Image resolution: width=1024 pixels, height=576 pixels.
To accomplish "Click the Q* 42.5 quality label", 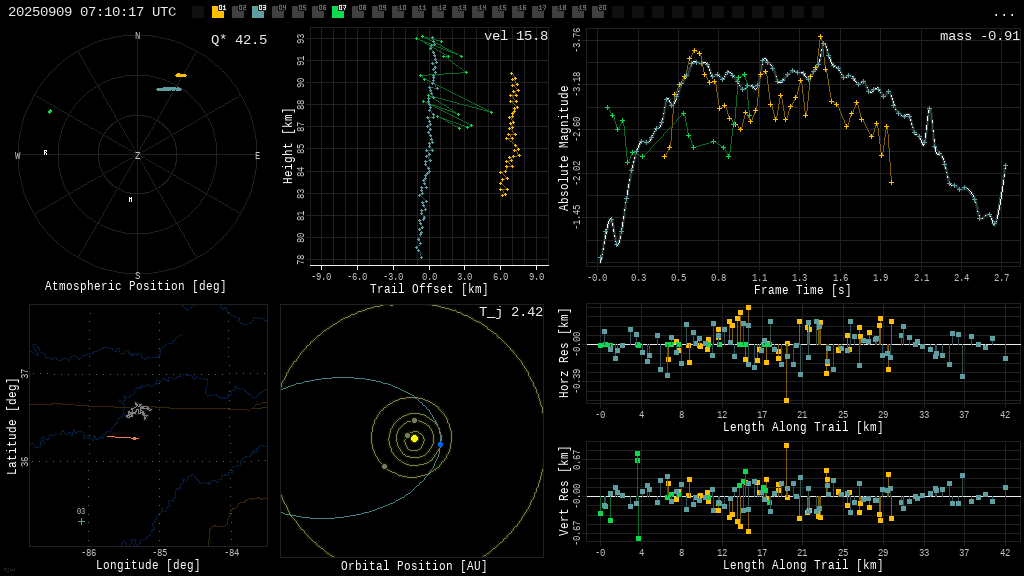I will (x=238, y=40).
